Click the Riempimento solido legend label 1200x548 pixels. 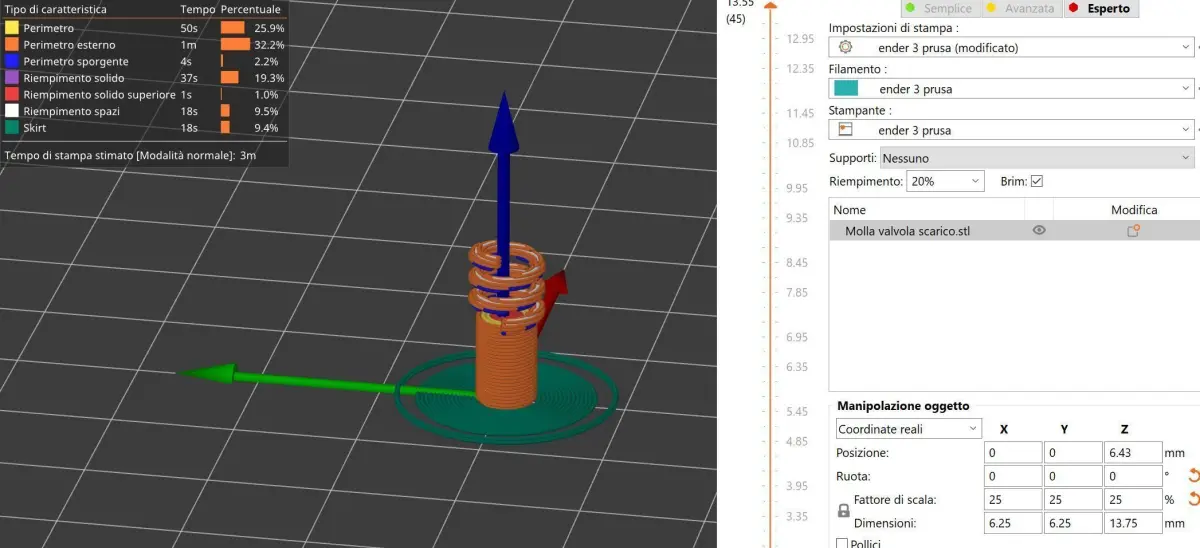[74, 78]
